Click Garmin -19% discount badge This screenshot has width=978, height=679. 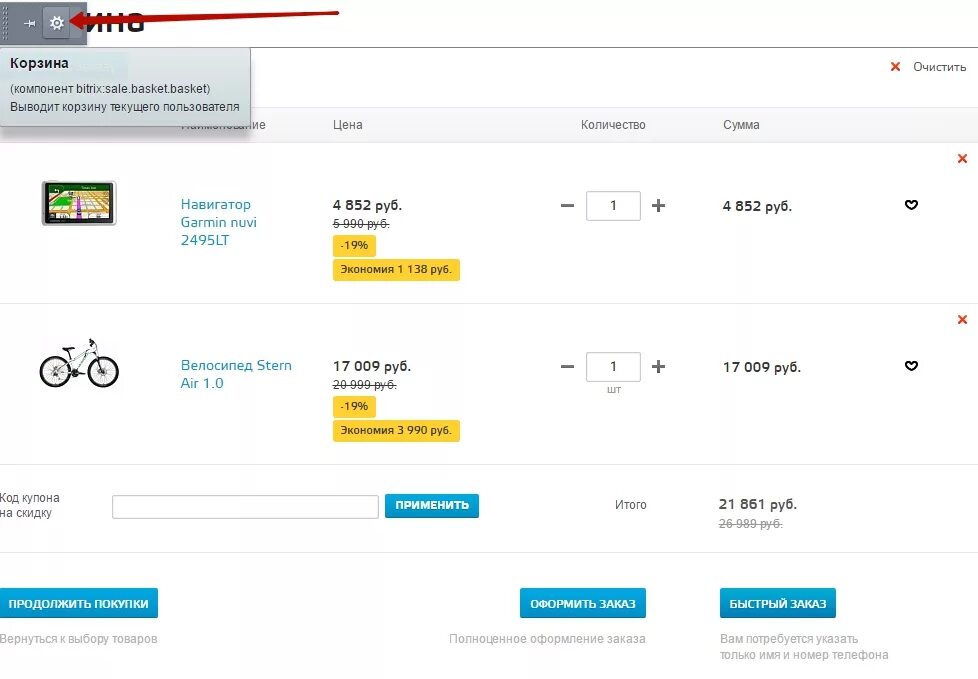[354, 246]
